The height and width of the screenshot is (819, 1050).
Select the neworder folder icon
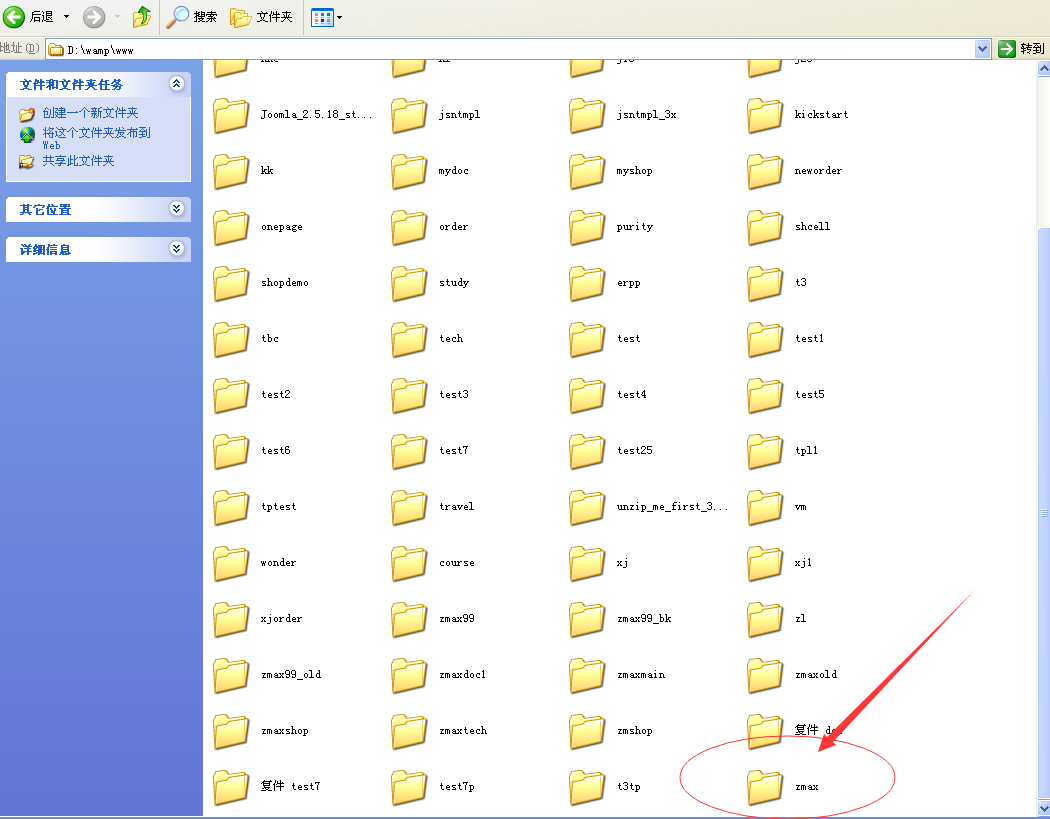click(x=765, y=171)
